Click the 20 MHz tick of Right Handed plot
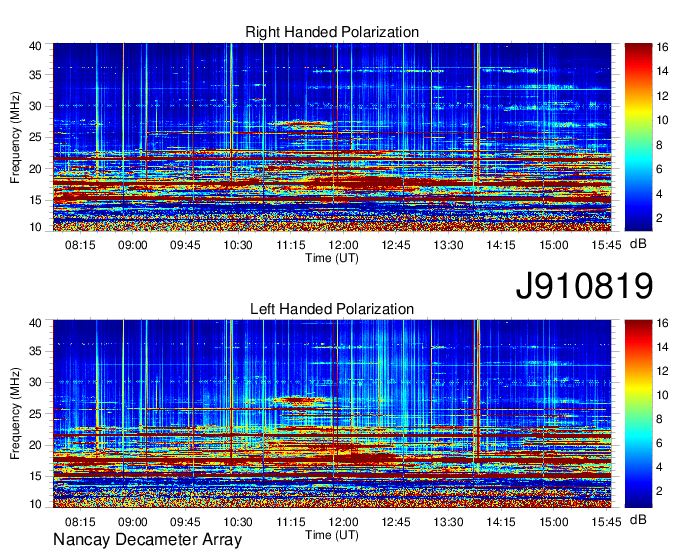Viewport: 680px width, 552px height. click(x=35, y=169)
